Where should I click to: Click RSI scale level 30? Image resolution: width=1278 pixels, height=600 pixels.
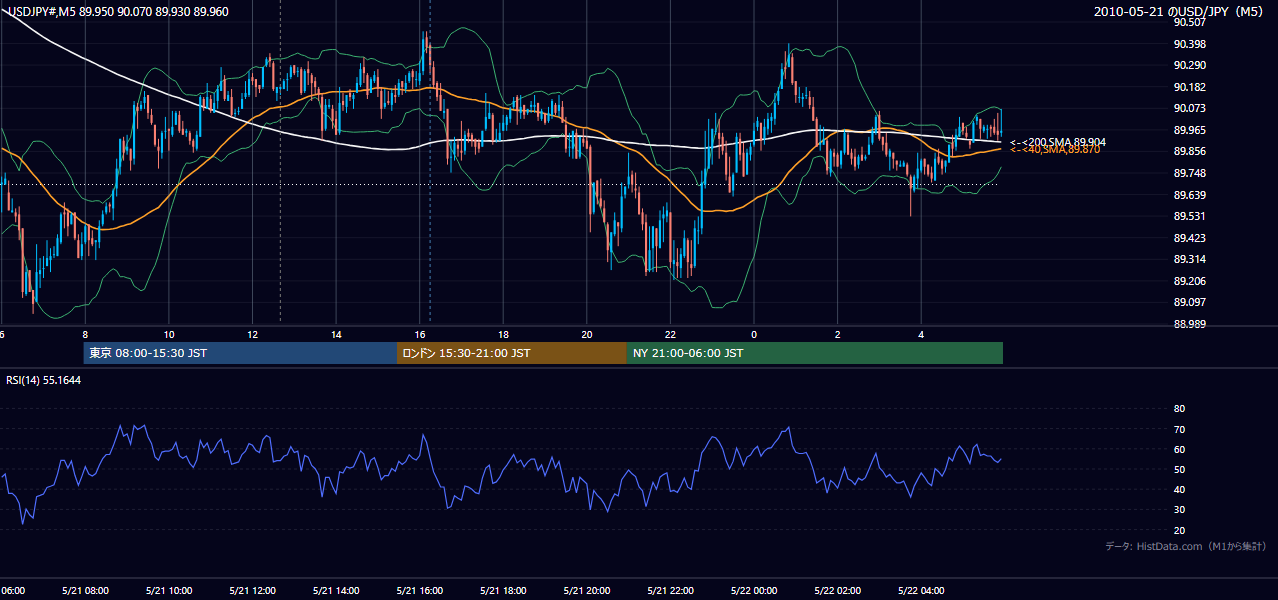click(1179, 510)
